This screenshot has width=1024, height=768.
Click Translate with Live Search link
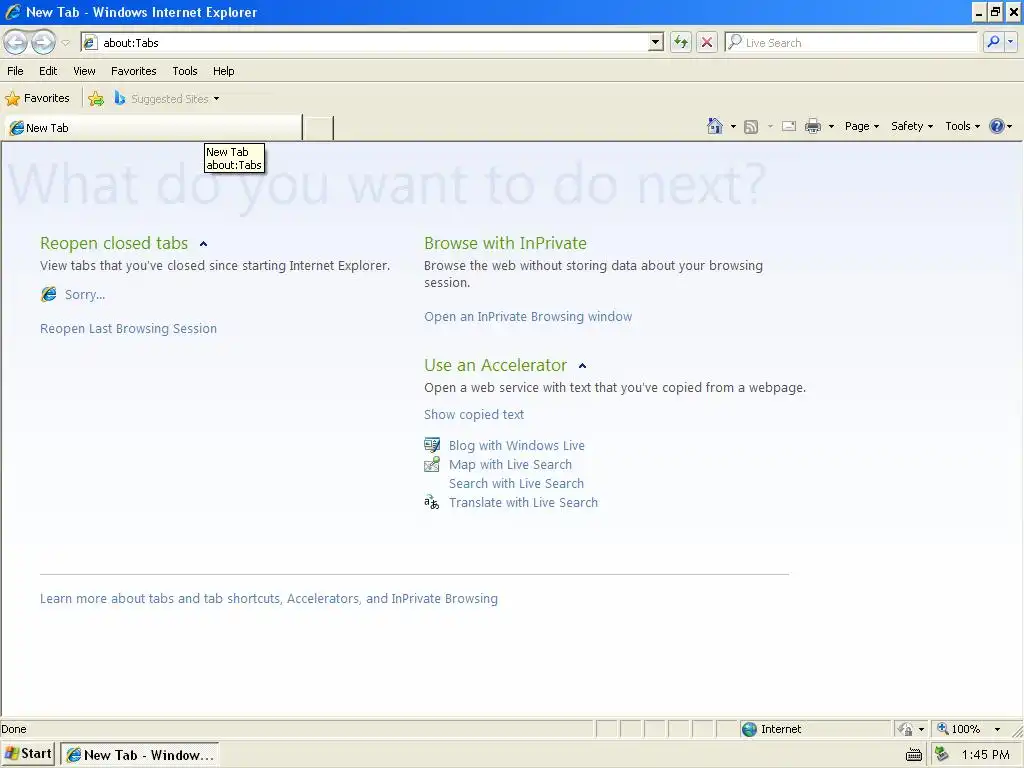(x=523, y=502)
